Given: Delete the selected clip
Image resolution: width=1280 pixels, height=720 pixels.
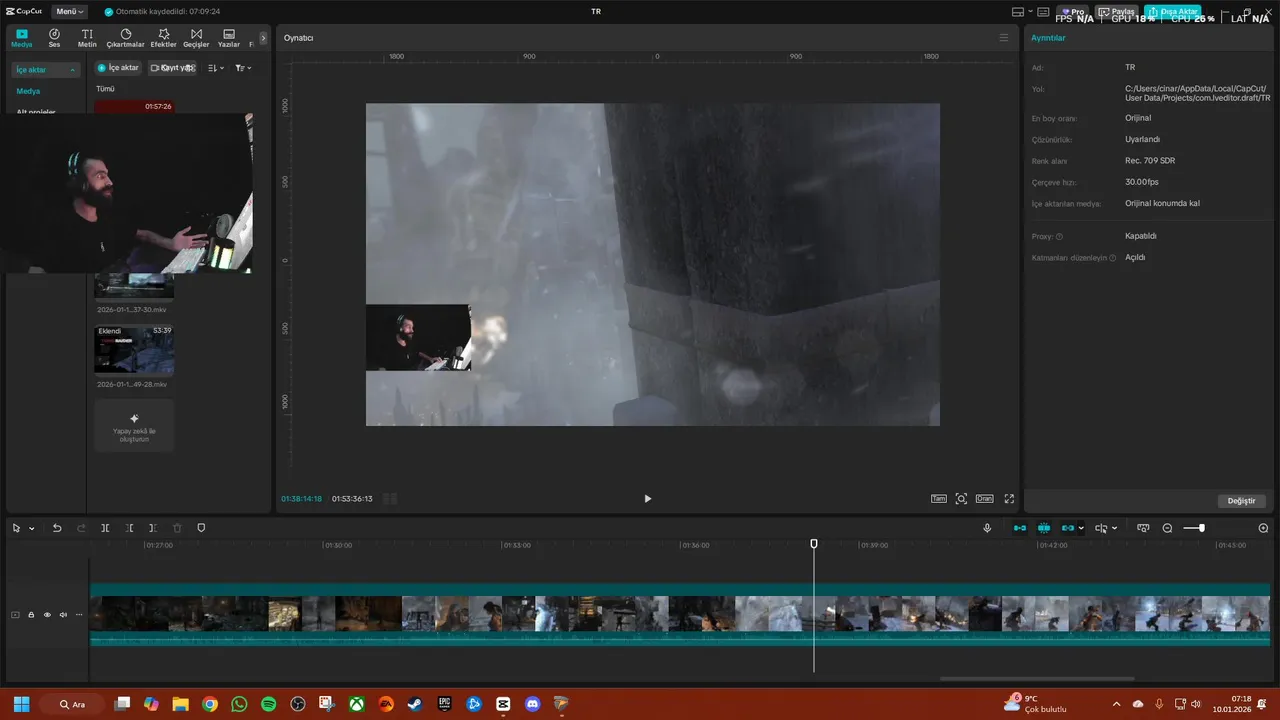Looking at the screenshot, I should tap(177, 528).
